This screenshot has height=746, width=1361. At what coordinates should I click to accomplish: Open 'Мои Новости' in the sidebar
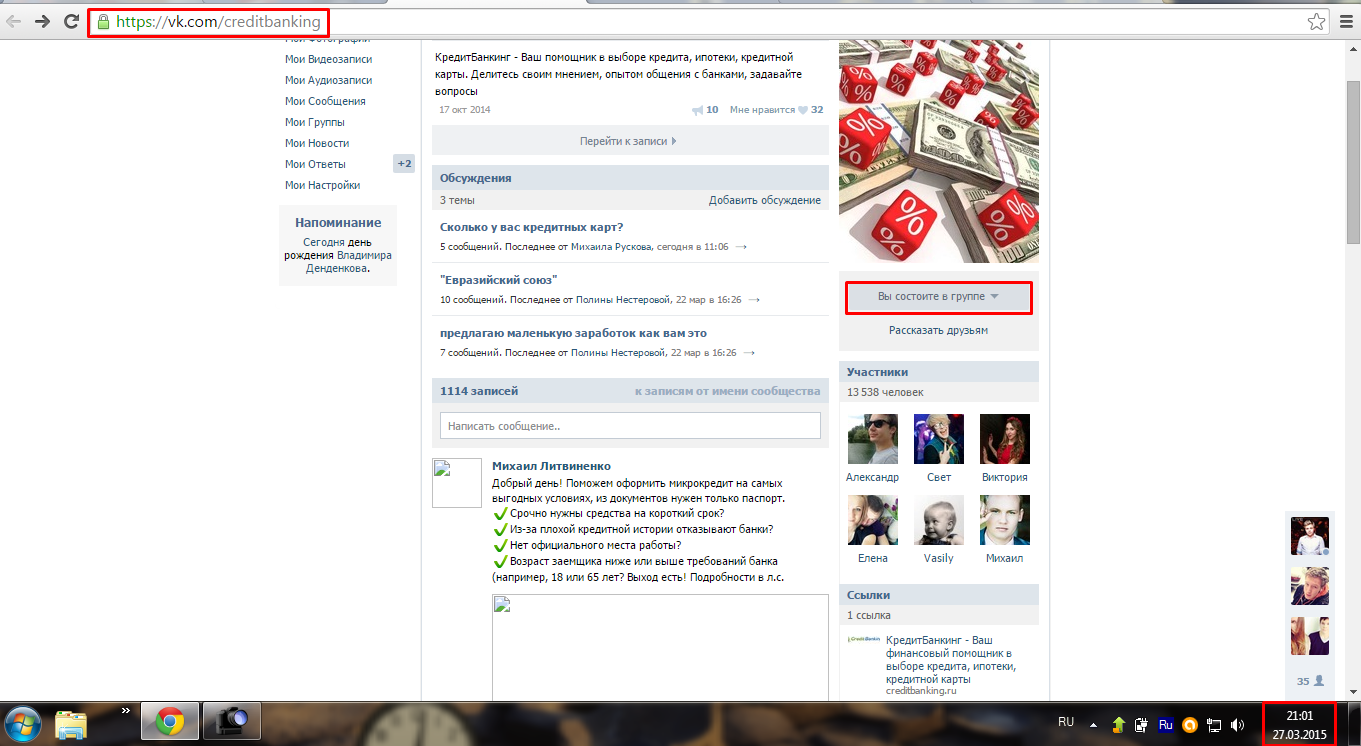click(x=317, y=143)
